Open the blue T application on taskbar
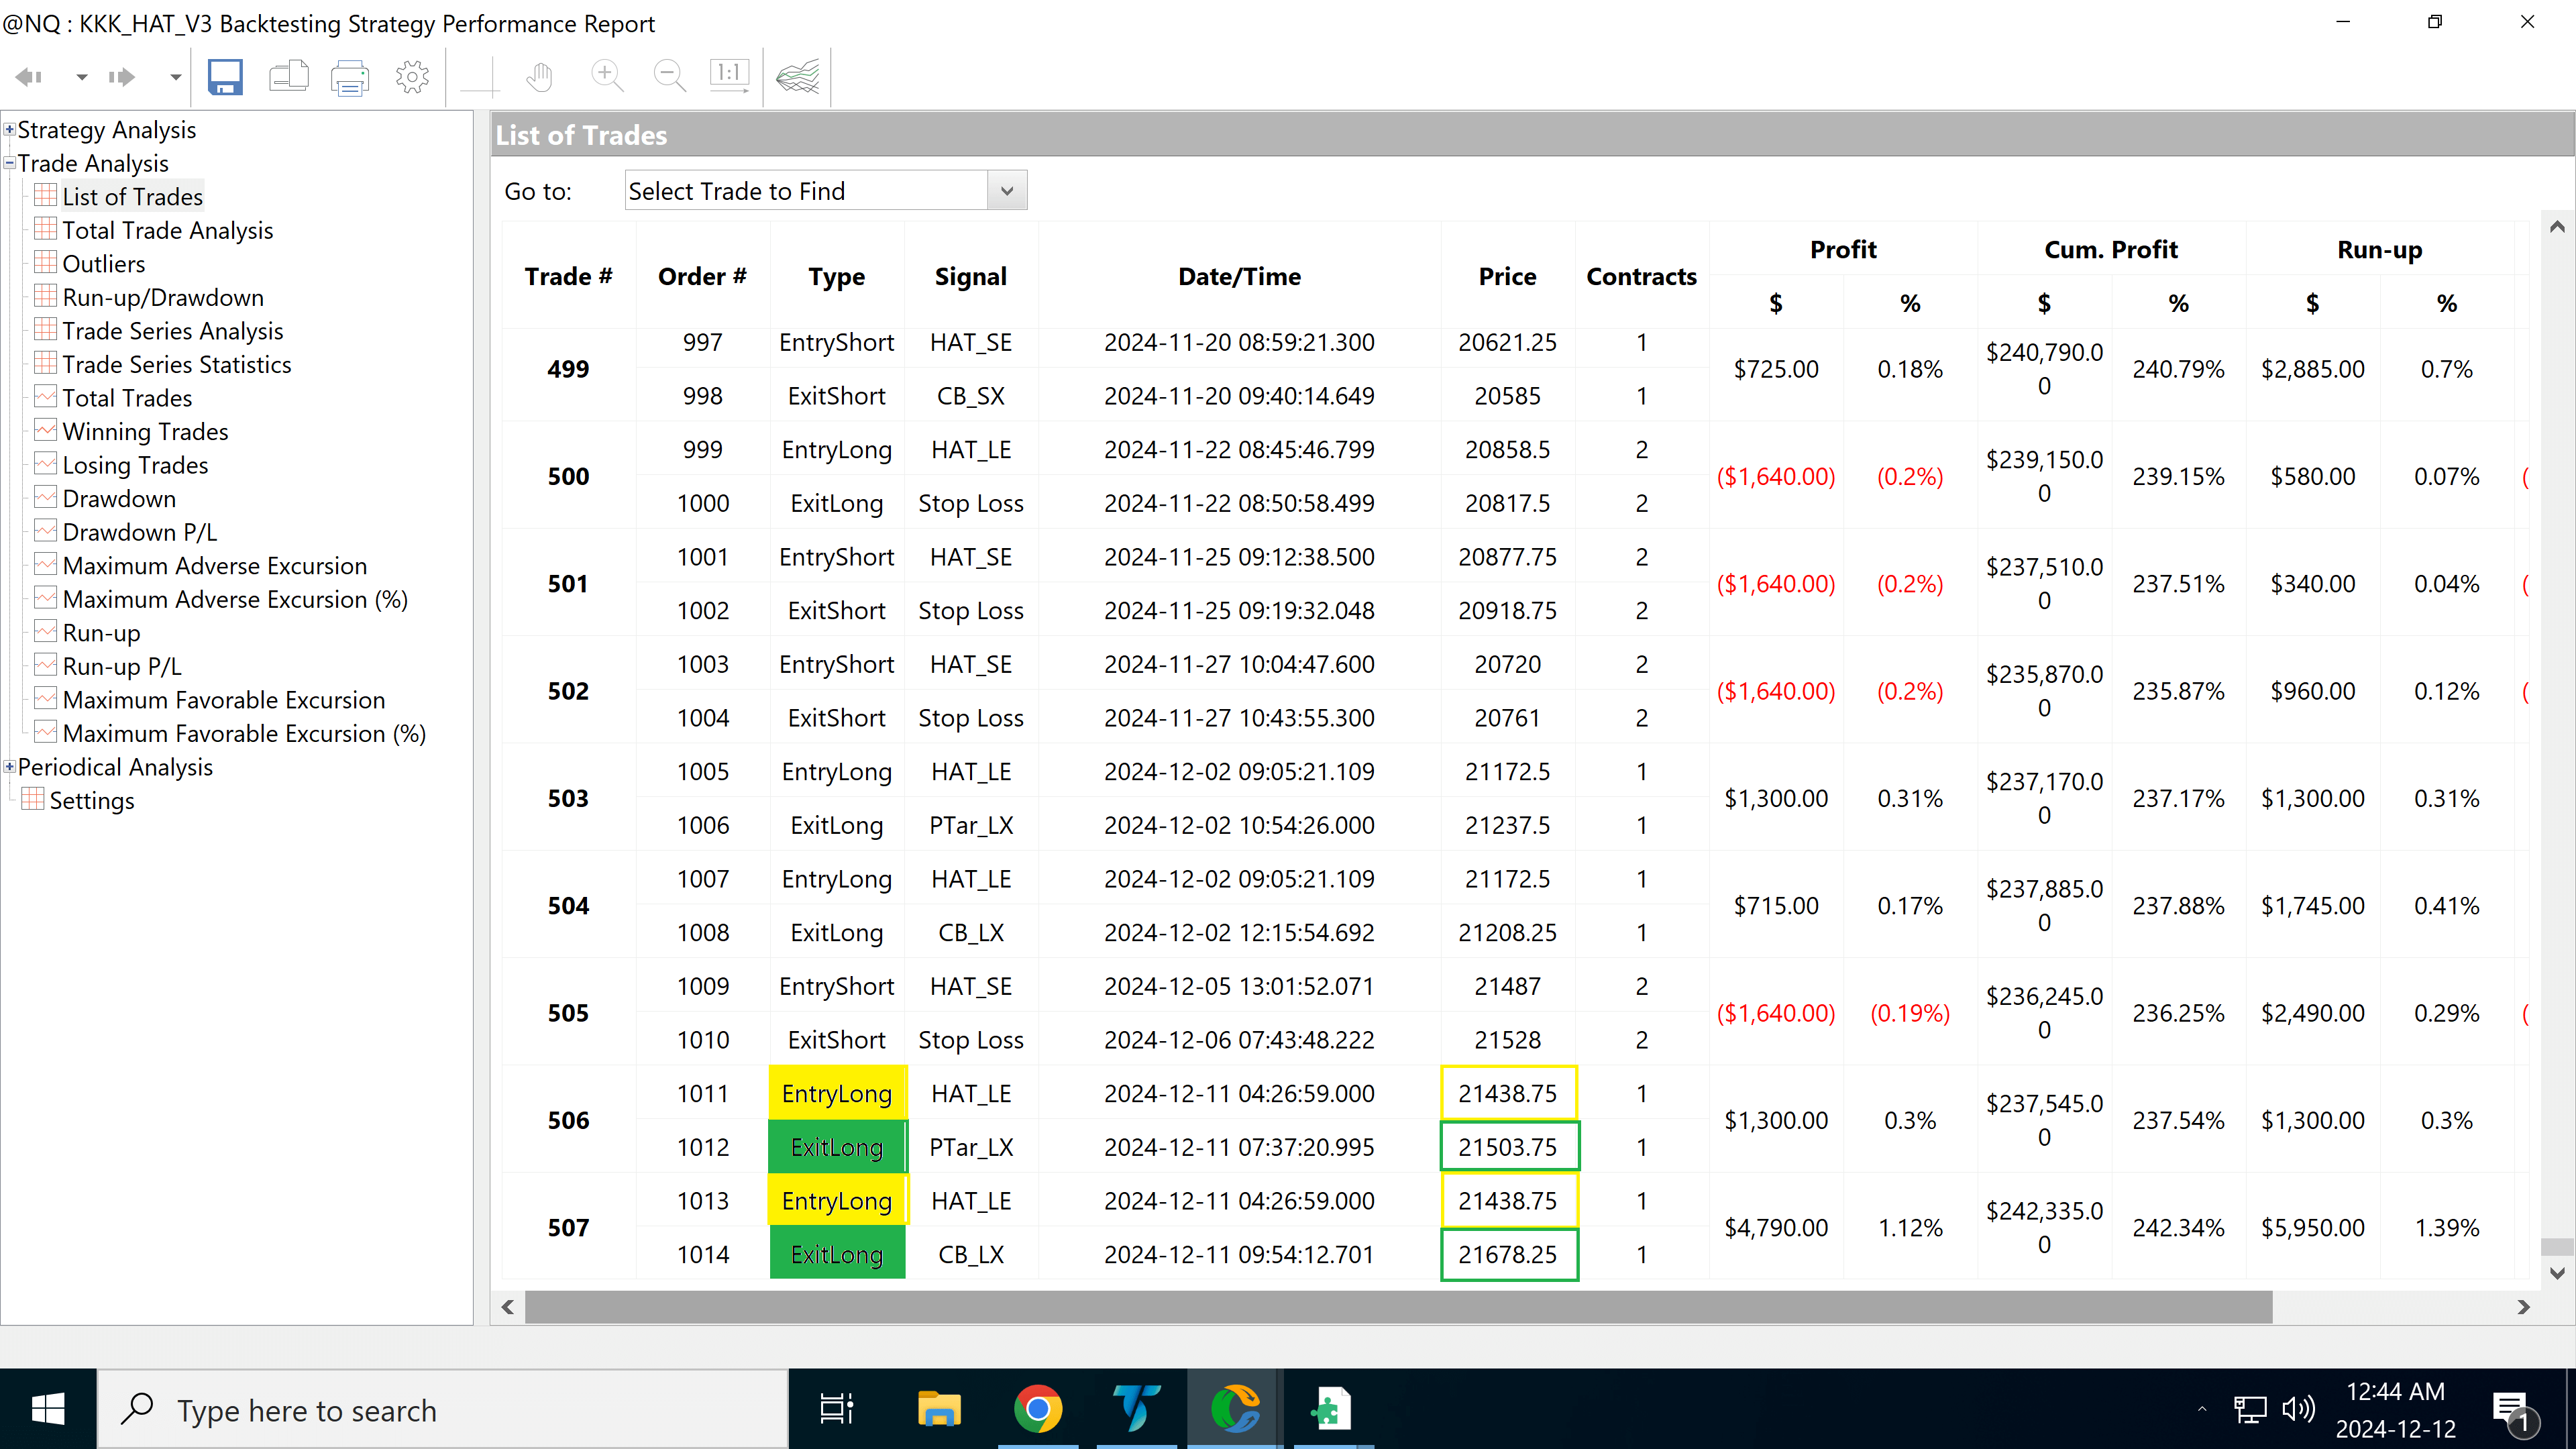 [1136, 1409]
